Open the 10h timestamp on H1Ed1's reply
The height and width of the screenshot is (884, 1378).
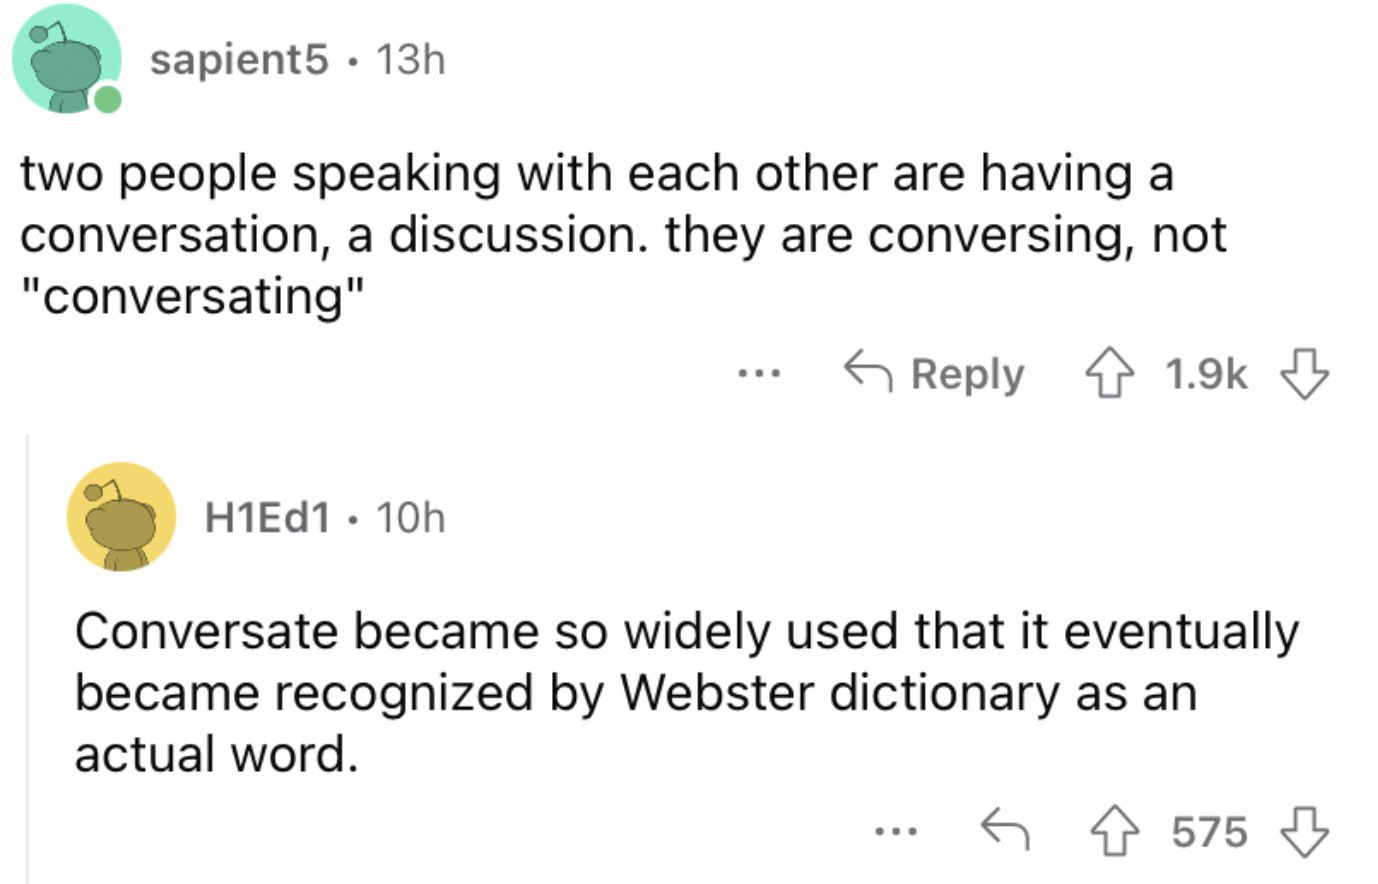(410, 518)
